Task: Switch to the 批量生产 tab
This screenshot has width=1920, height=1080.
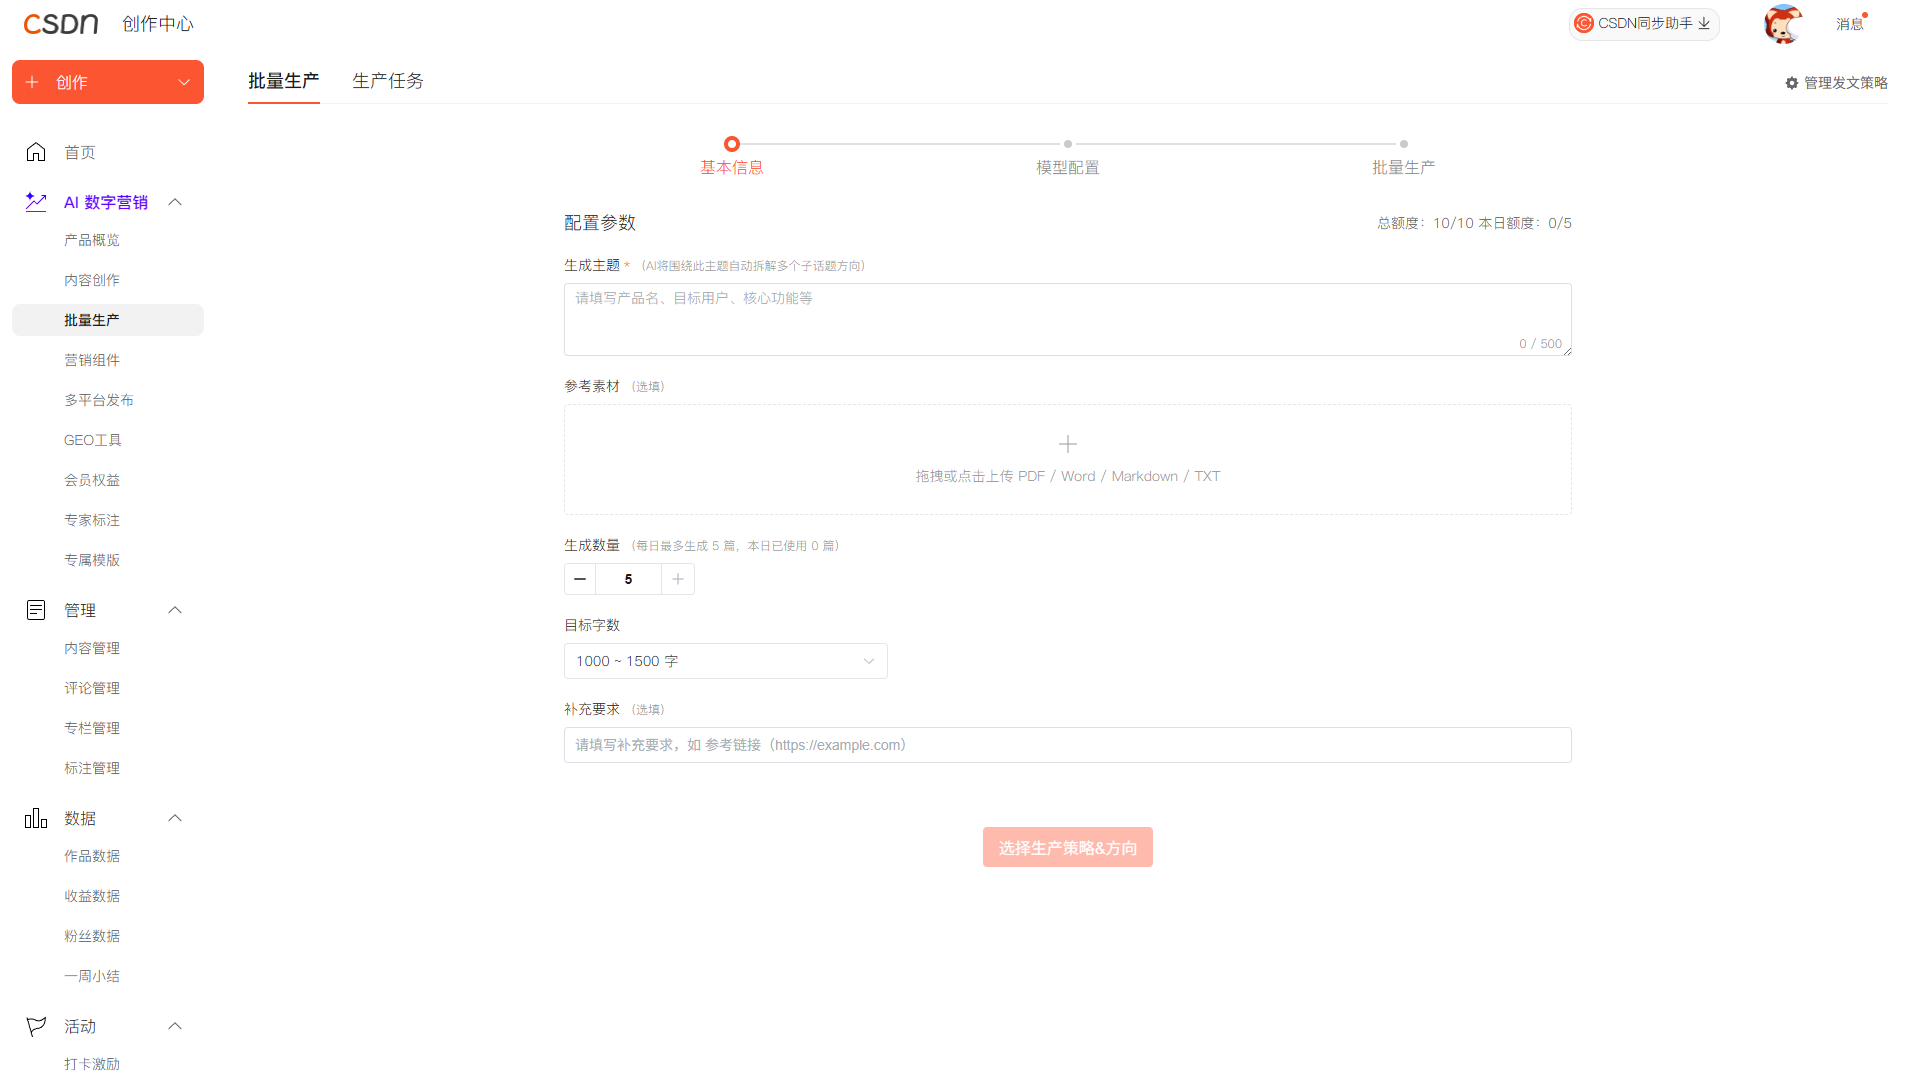Action: (284, 81)
